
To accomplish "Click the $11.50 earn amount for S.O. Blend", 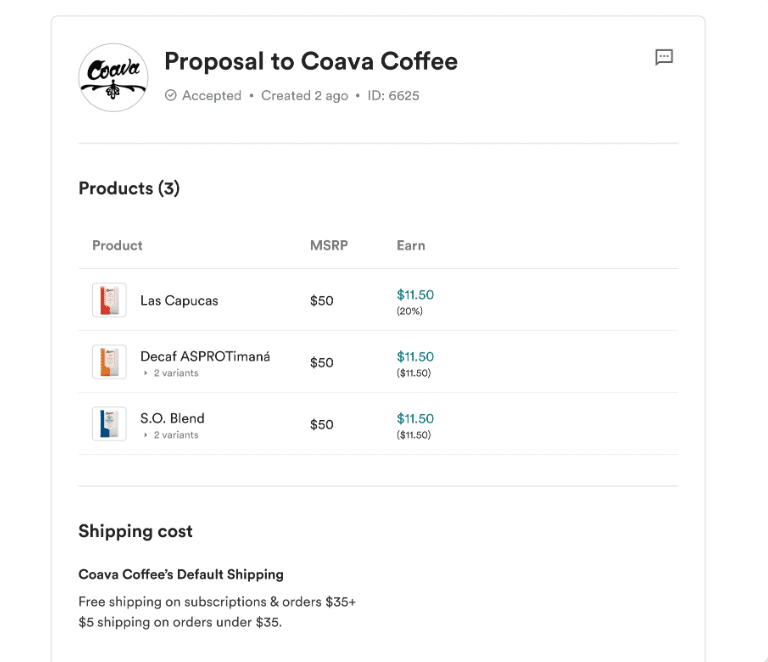I will (x=415, y=419).
